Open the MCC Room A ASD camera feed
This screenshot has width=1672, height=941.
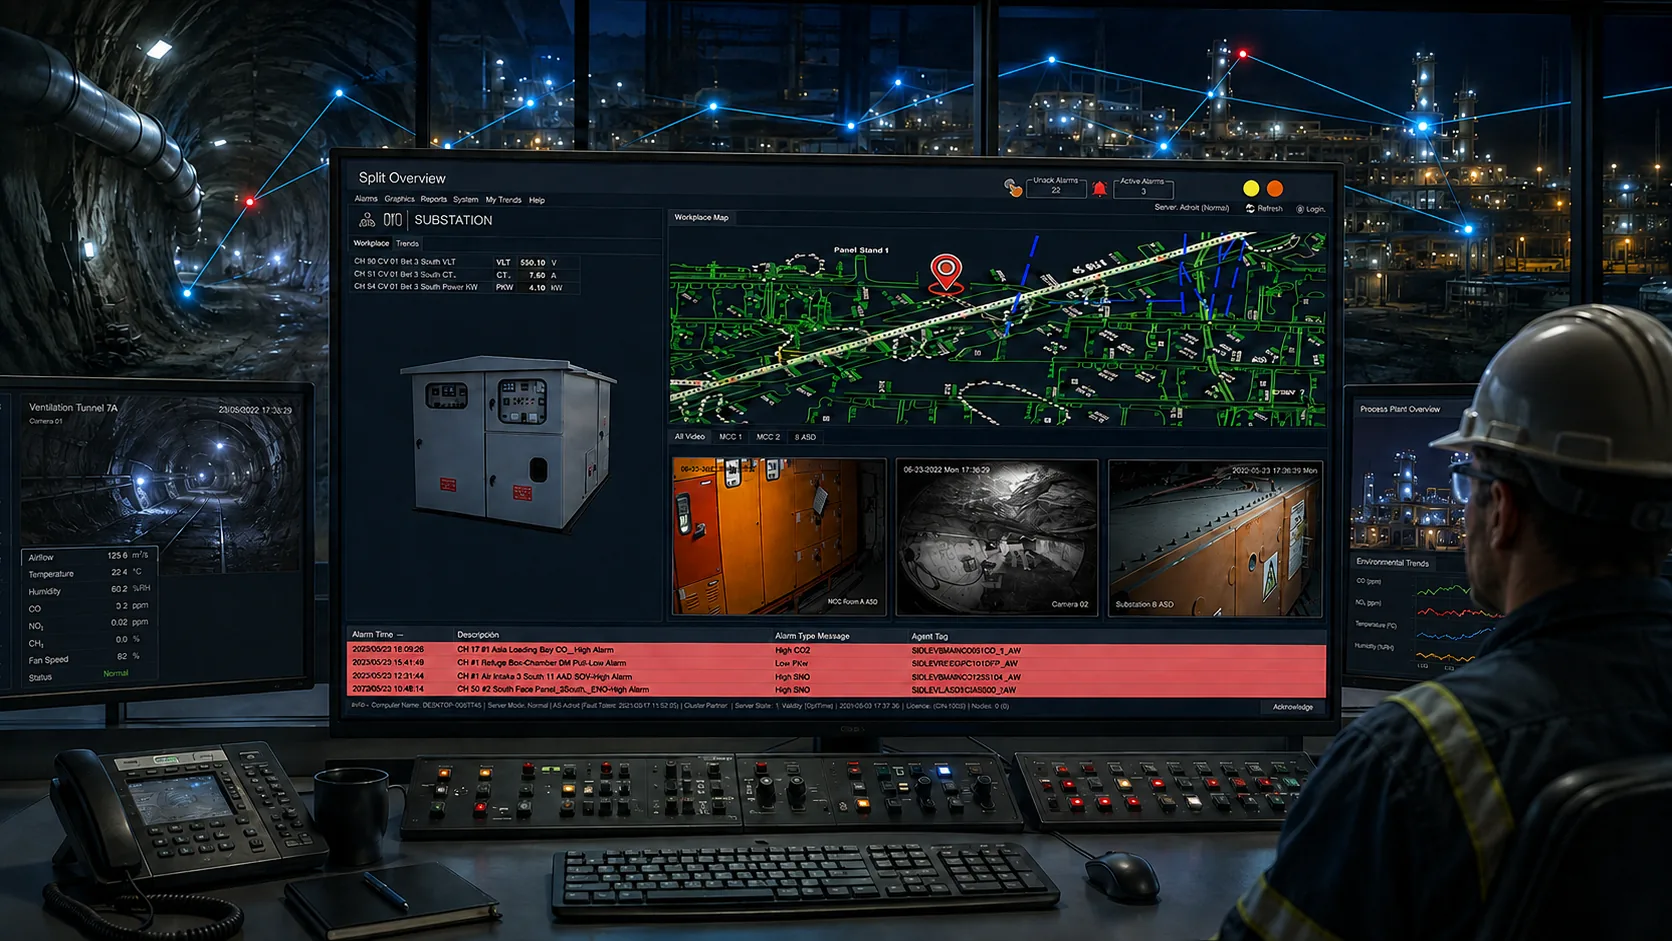pos(779,536)
